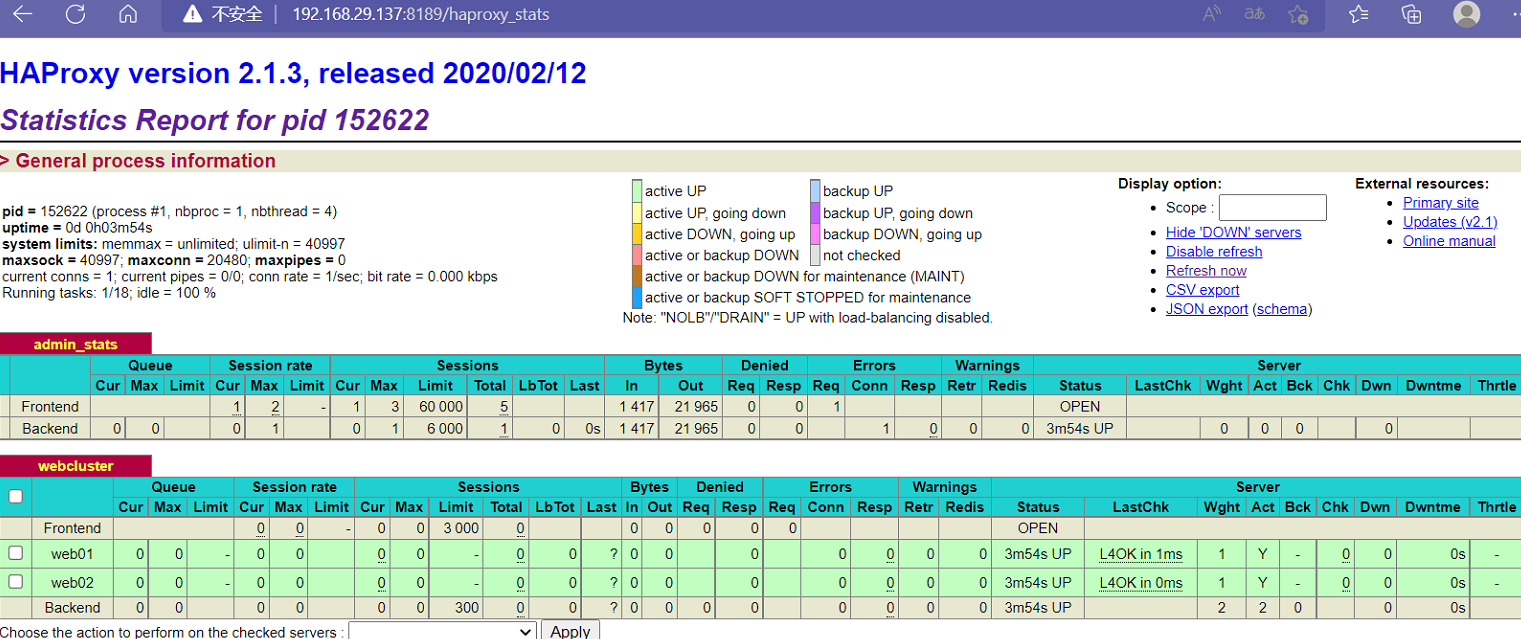Open the collections icon
Viewport: 1521px width, 639px height.
[x=1412, y=14]
